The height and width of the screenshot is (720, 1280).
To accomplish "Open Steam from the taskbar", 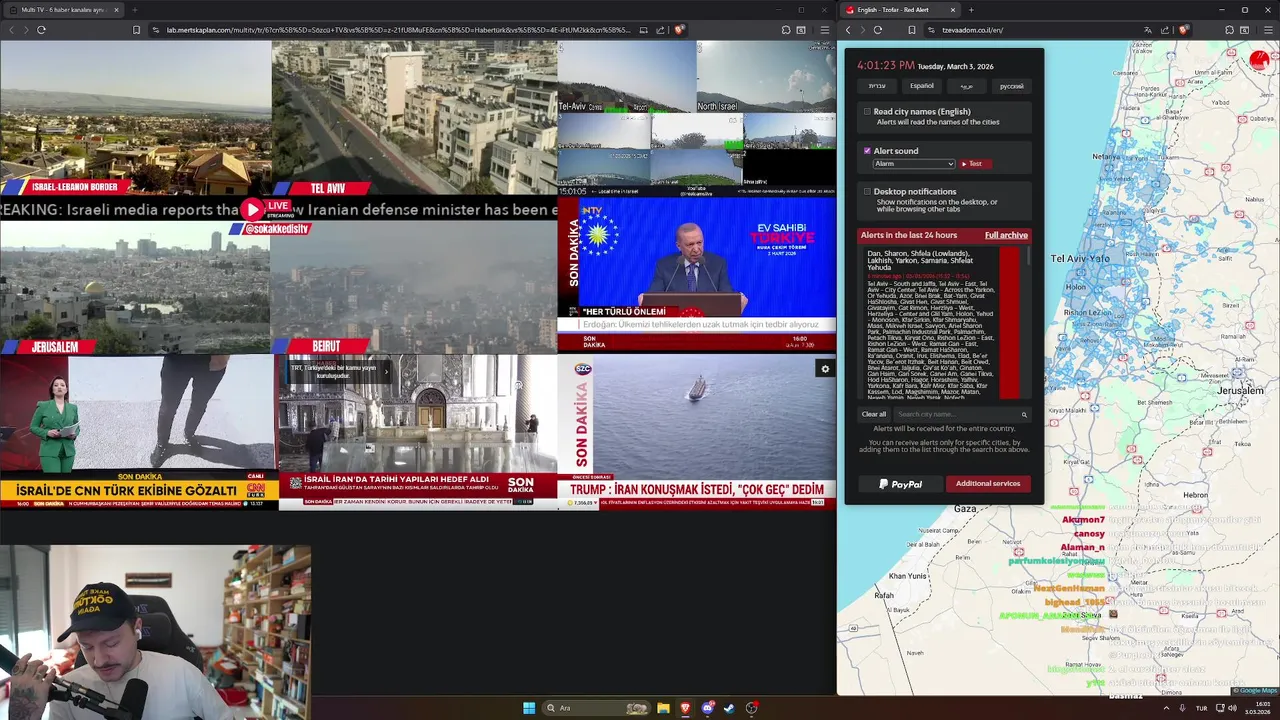I will click(729, 708).
